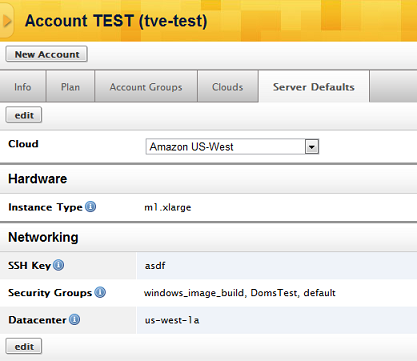Click the edit button above the Cloud row

point(24,115)
